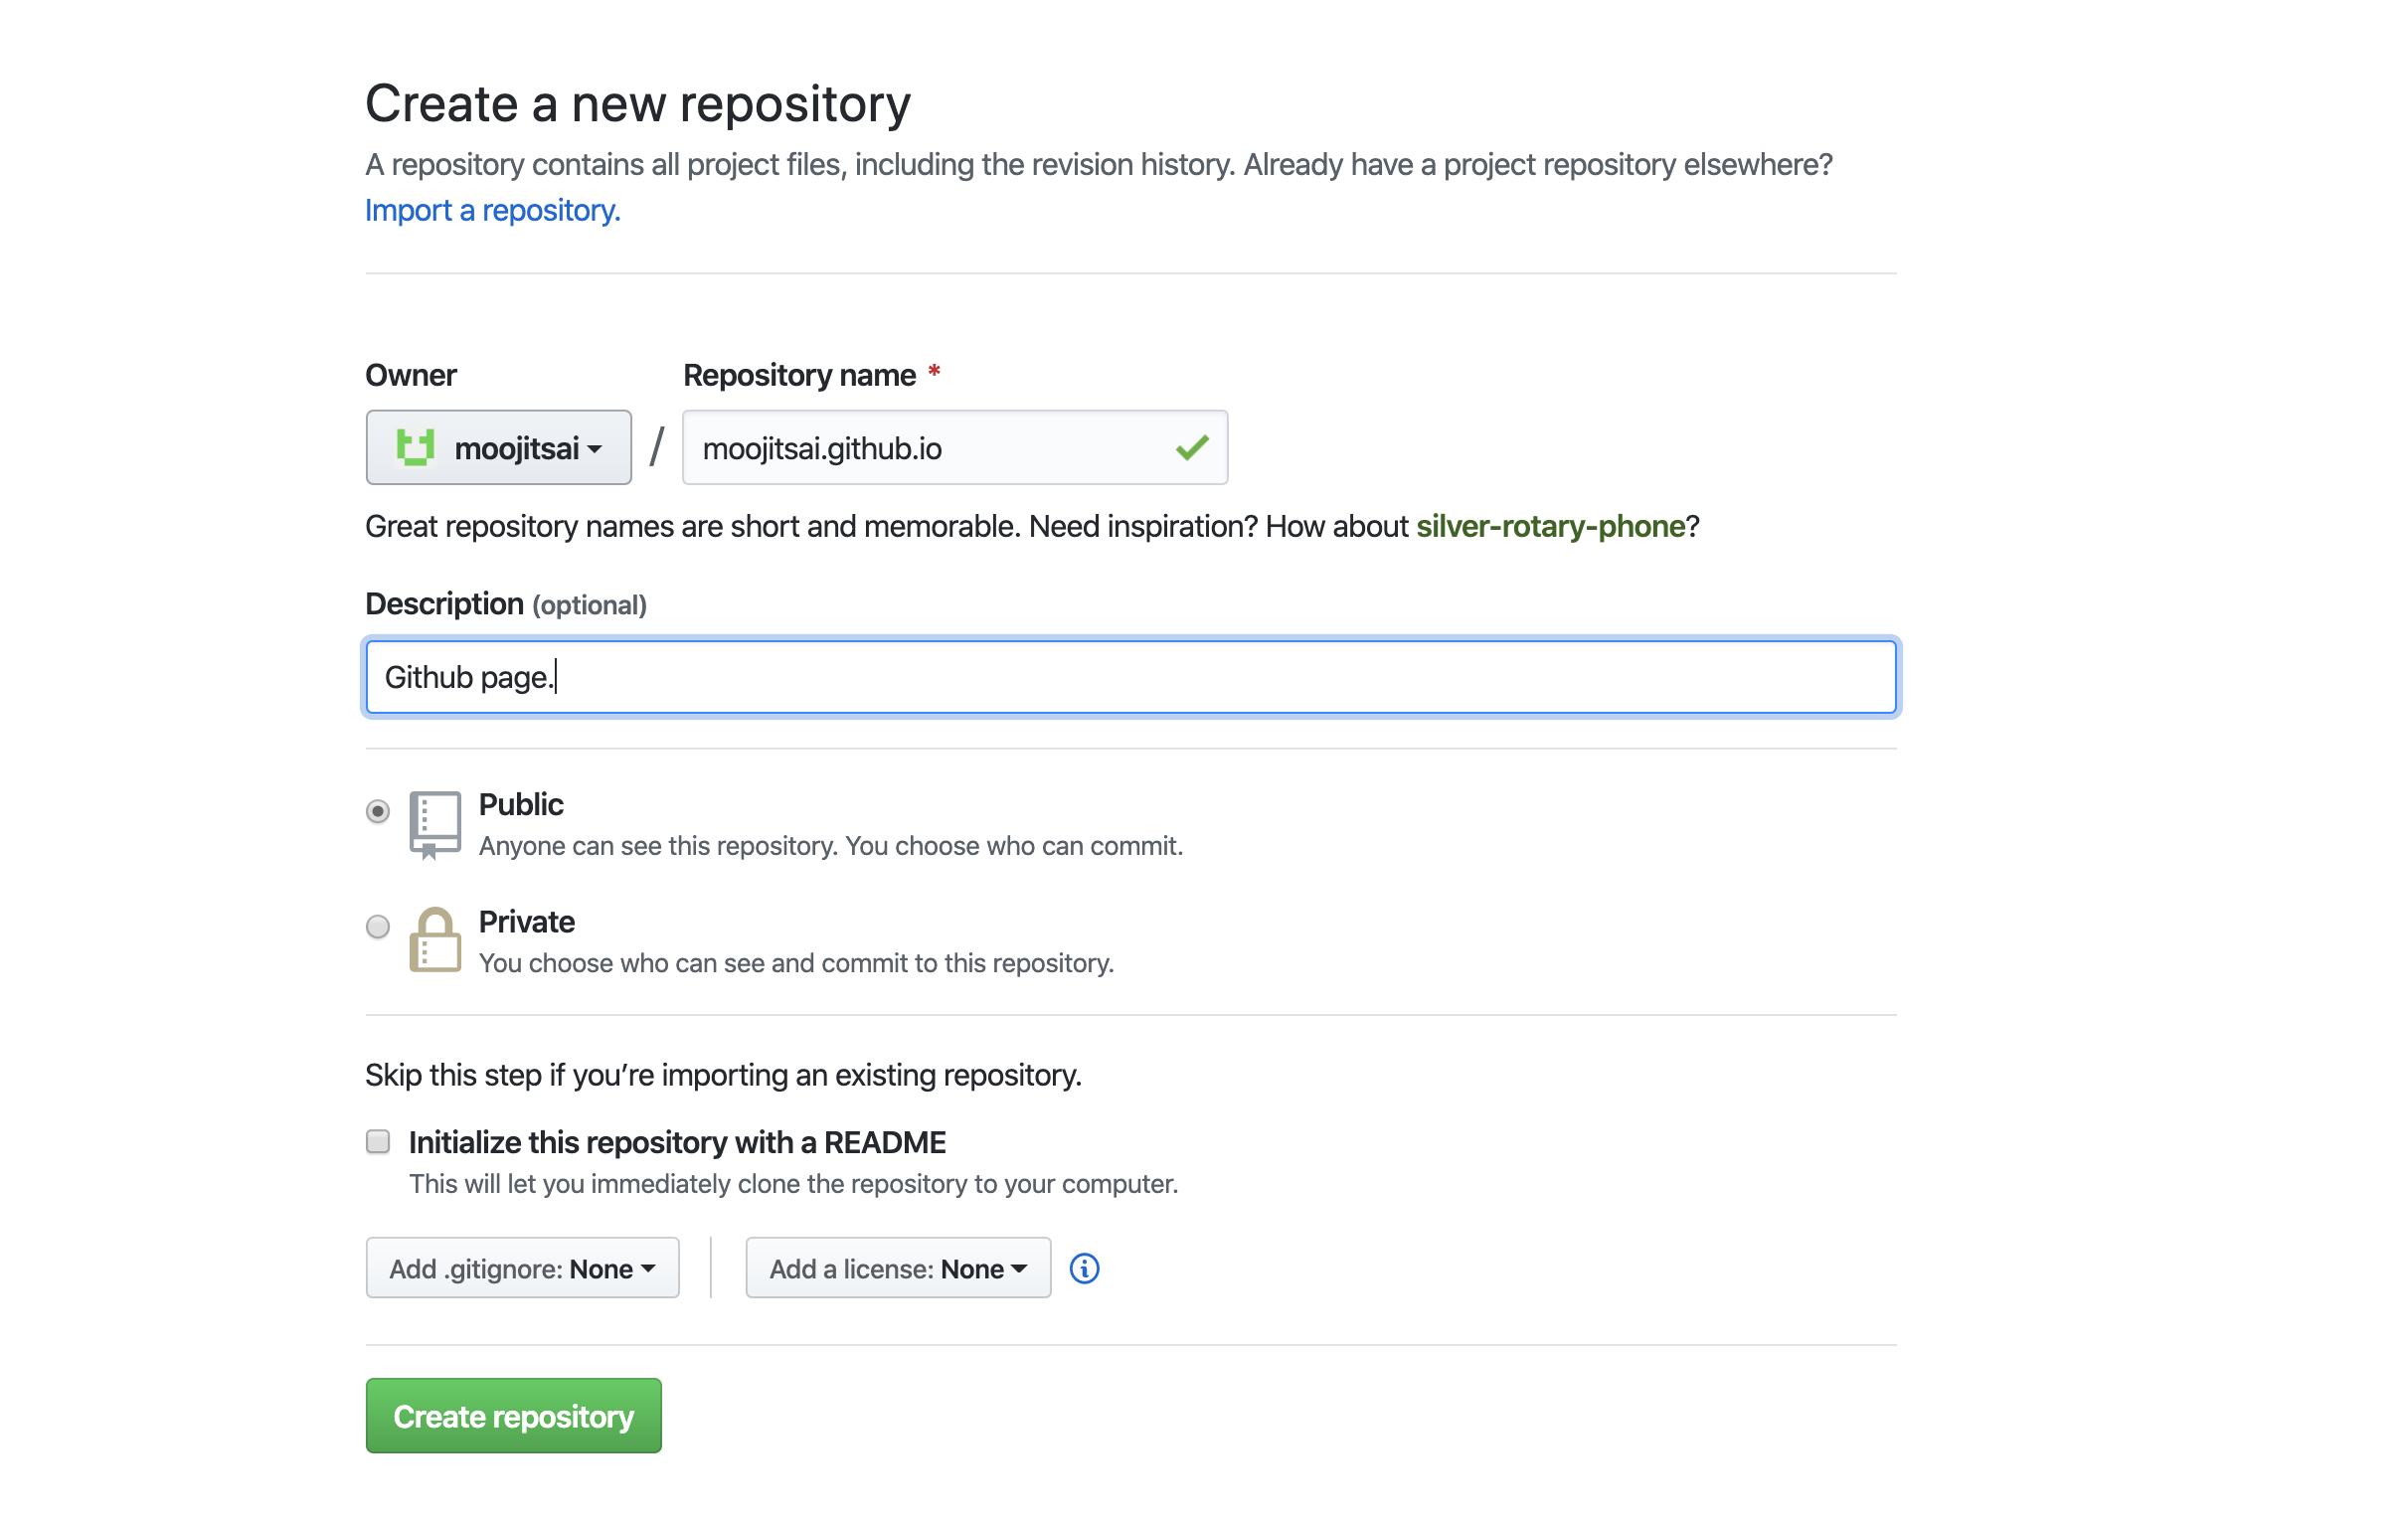Click into the Description text field
The height and width of the screenshot is (1521, 2408).
pyautogui.click(x=1131, y=677)
